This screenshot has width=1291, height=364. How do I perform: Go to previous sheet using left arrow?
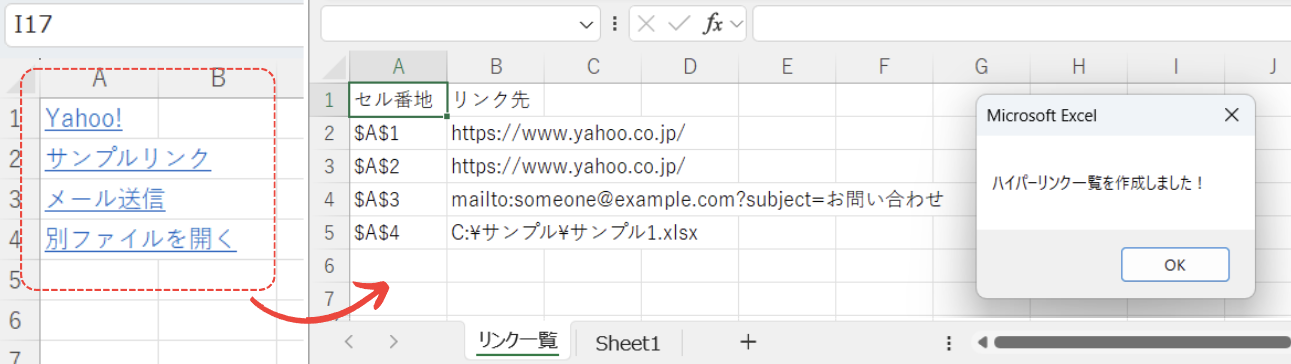tap(349, 342)
